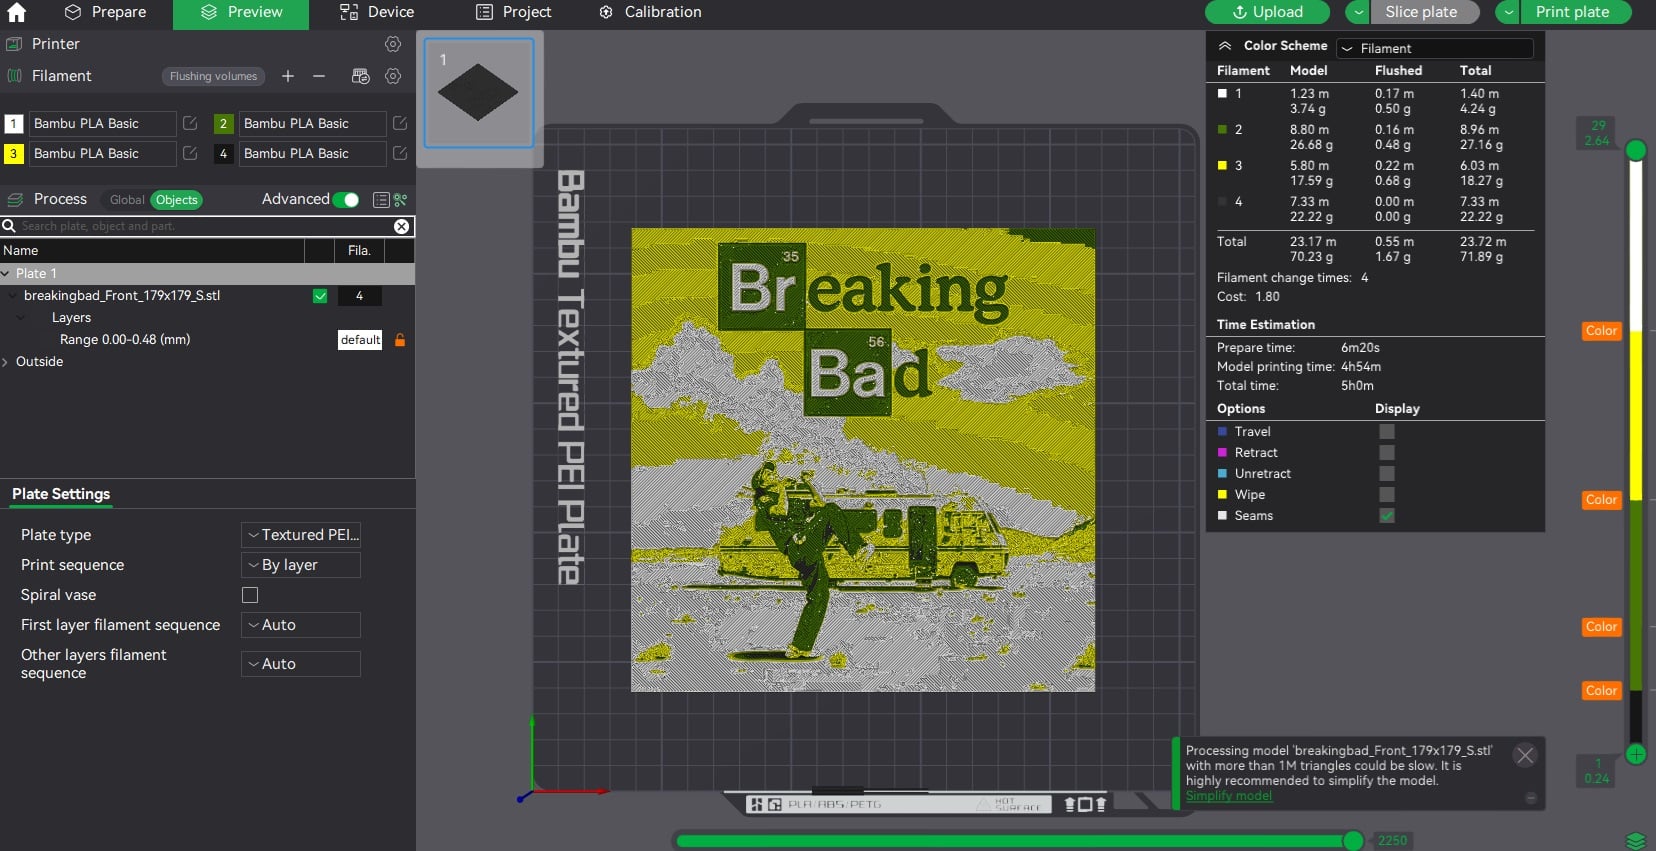
Task: Open Print plate dropdown arrow
Action: [1508, 12]
